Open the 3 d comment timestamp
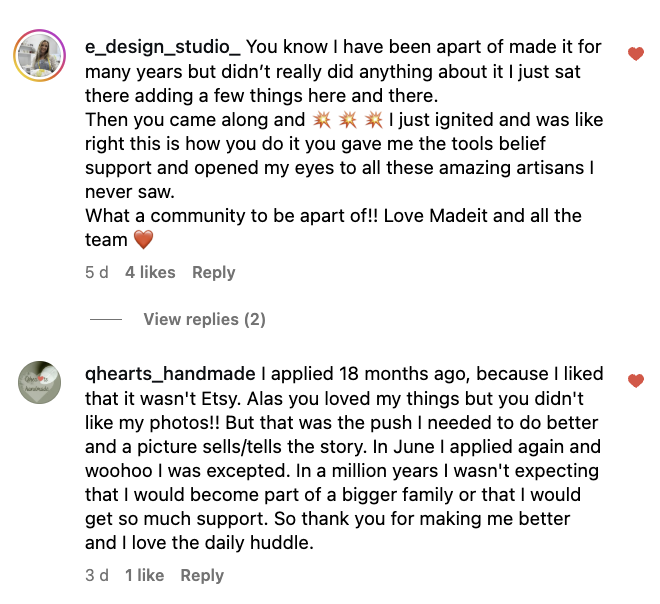The image size is (660, 604). coord(97,575)
